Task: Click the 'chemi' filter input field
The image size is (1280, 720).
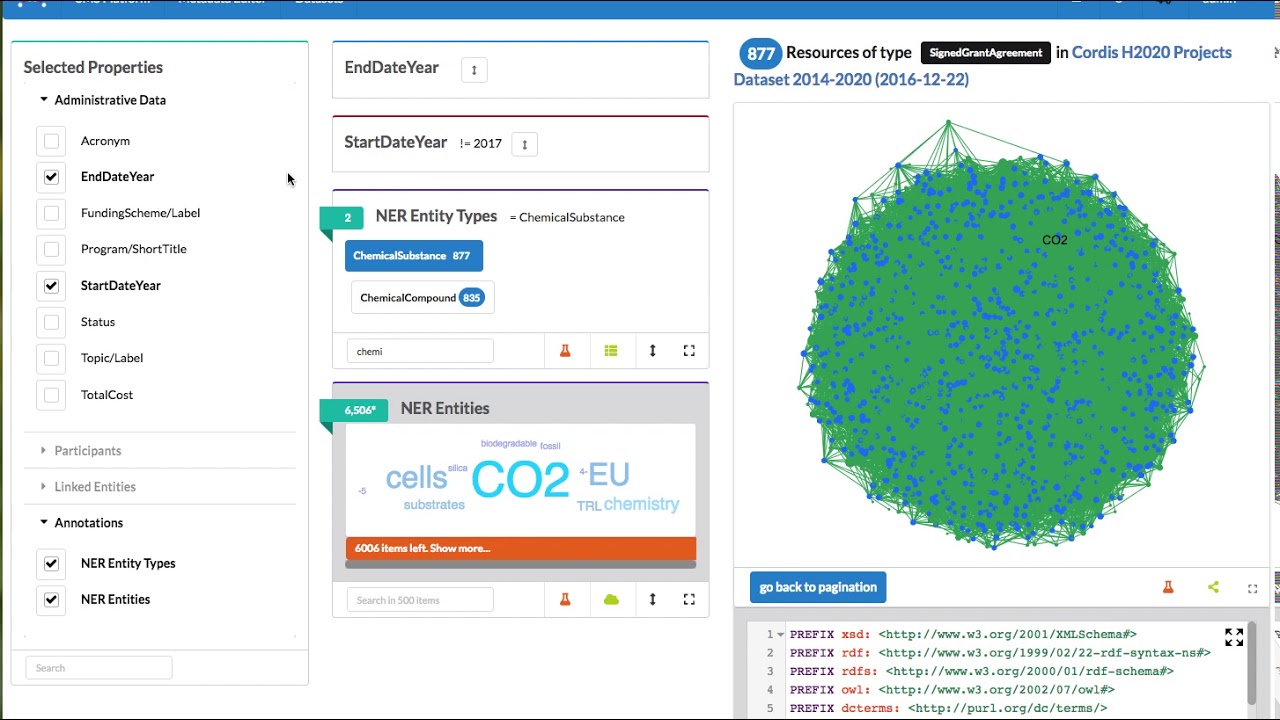Action: tap(420, 351)
